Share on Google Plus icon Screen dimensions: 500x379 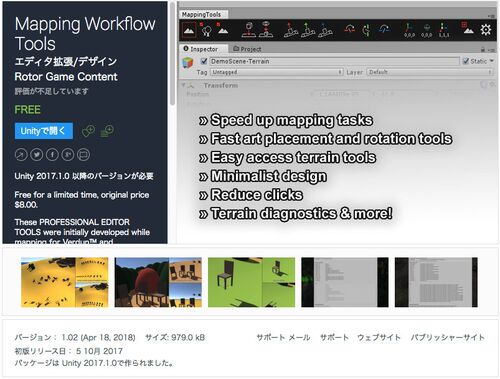[68, 155]
